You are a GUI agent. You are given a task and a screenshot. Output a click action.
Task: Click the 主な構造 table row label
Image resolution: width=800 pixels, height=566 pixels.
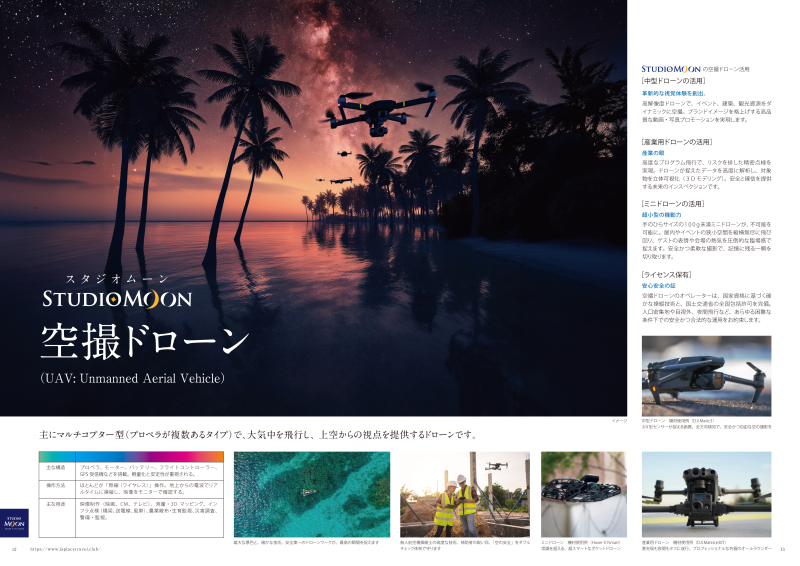tap(56, 467)
